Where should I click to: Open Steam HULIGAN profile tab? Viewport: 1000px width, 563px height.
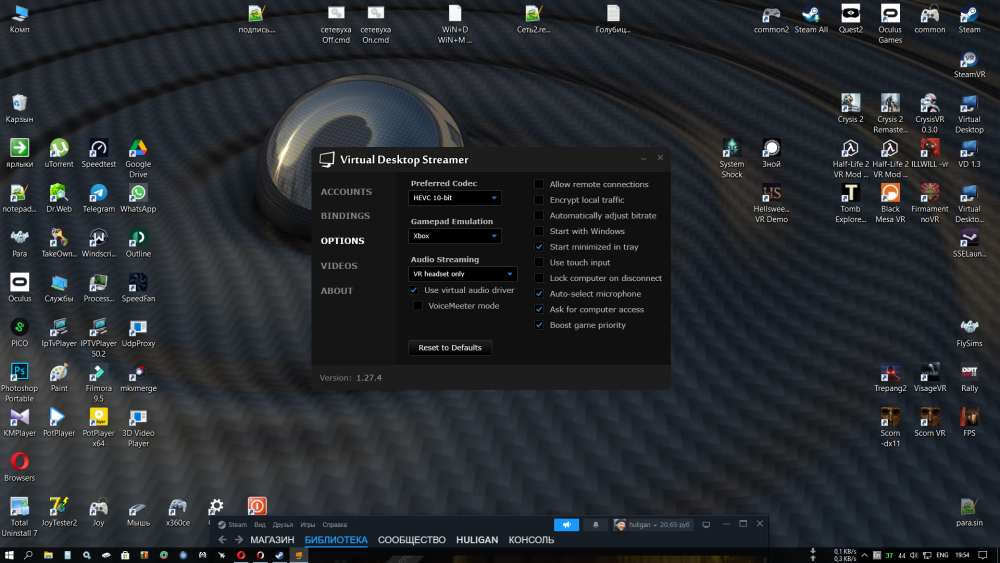coord(477,540)
